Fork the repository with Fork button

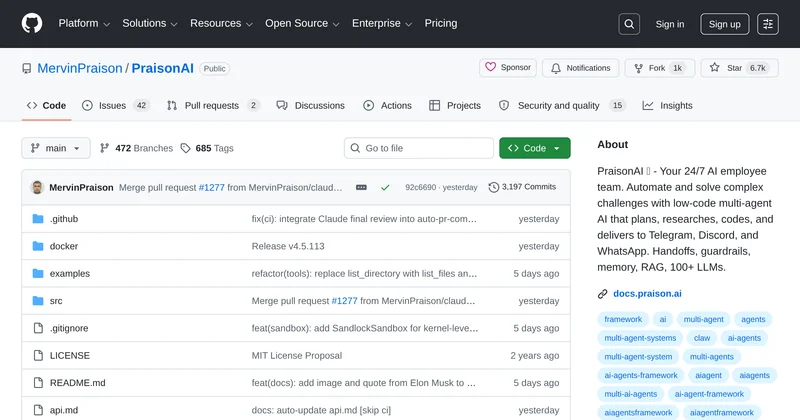[660, 68]
